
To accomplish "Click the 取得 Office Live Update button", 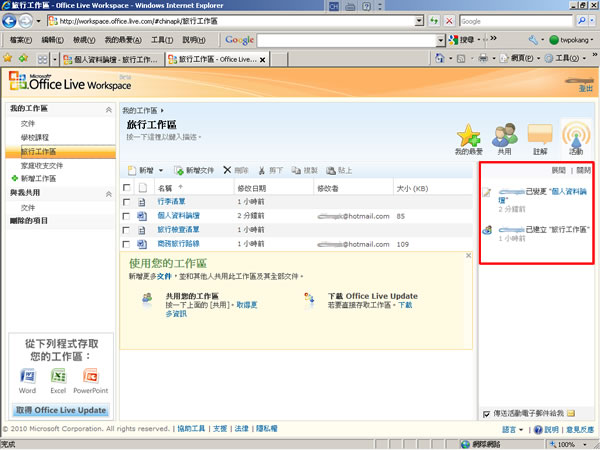I will click(61, 410).
